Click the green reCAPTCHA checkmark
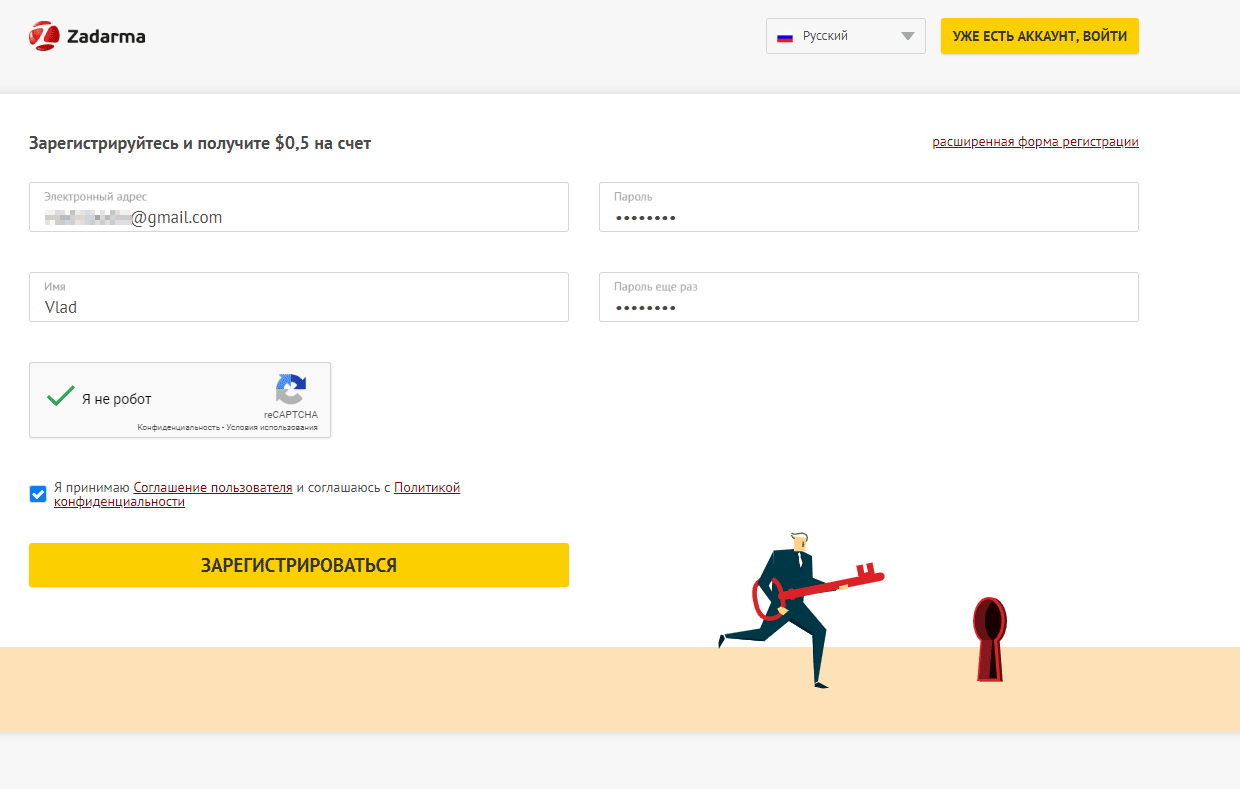The width and height of the screenshot is (1240, 789). 60,396
